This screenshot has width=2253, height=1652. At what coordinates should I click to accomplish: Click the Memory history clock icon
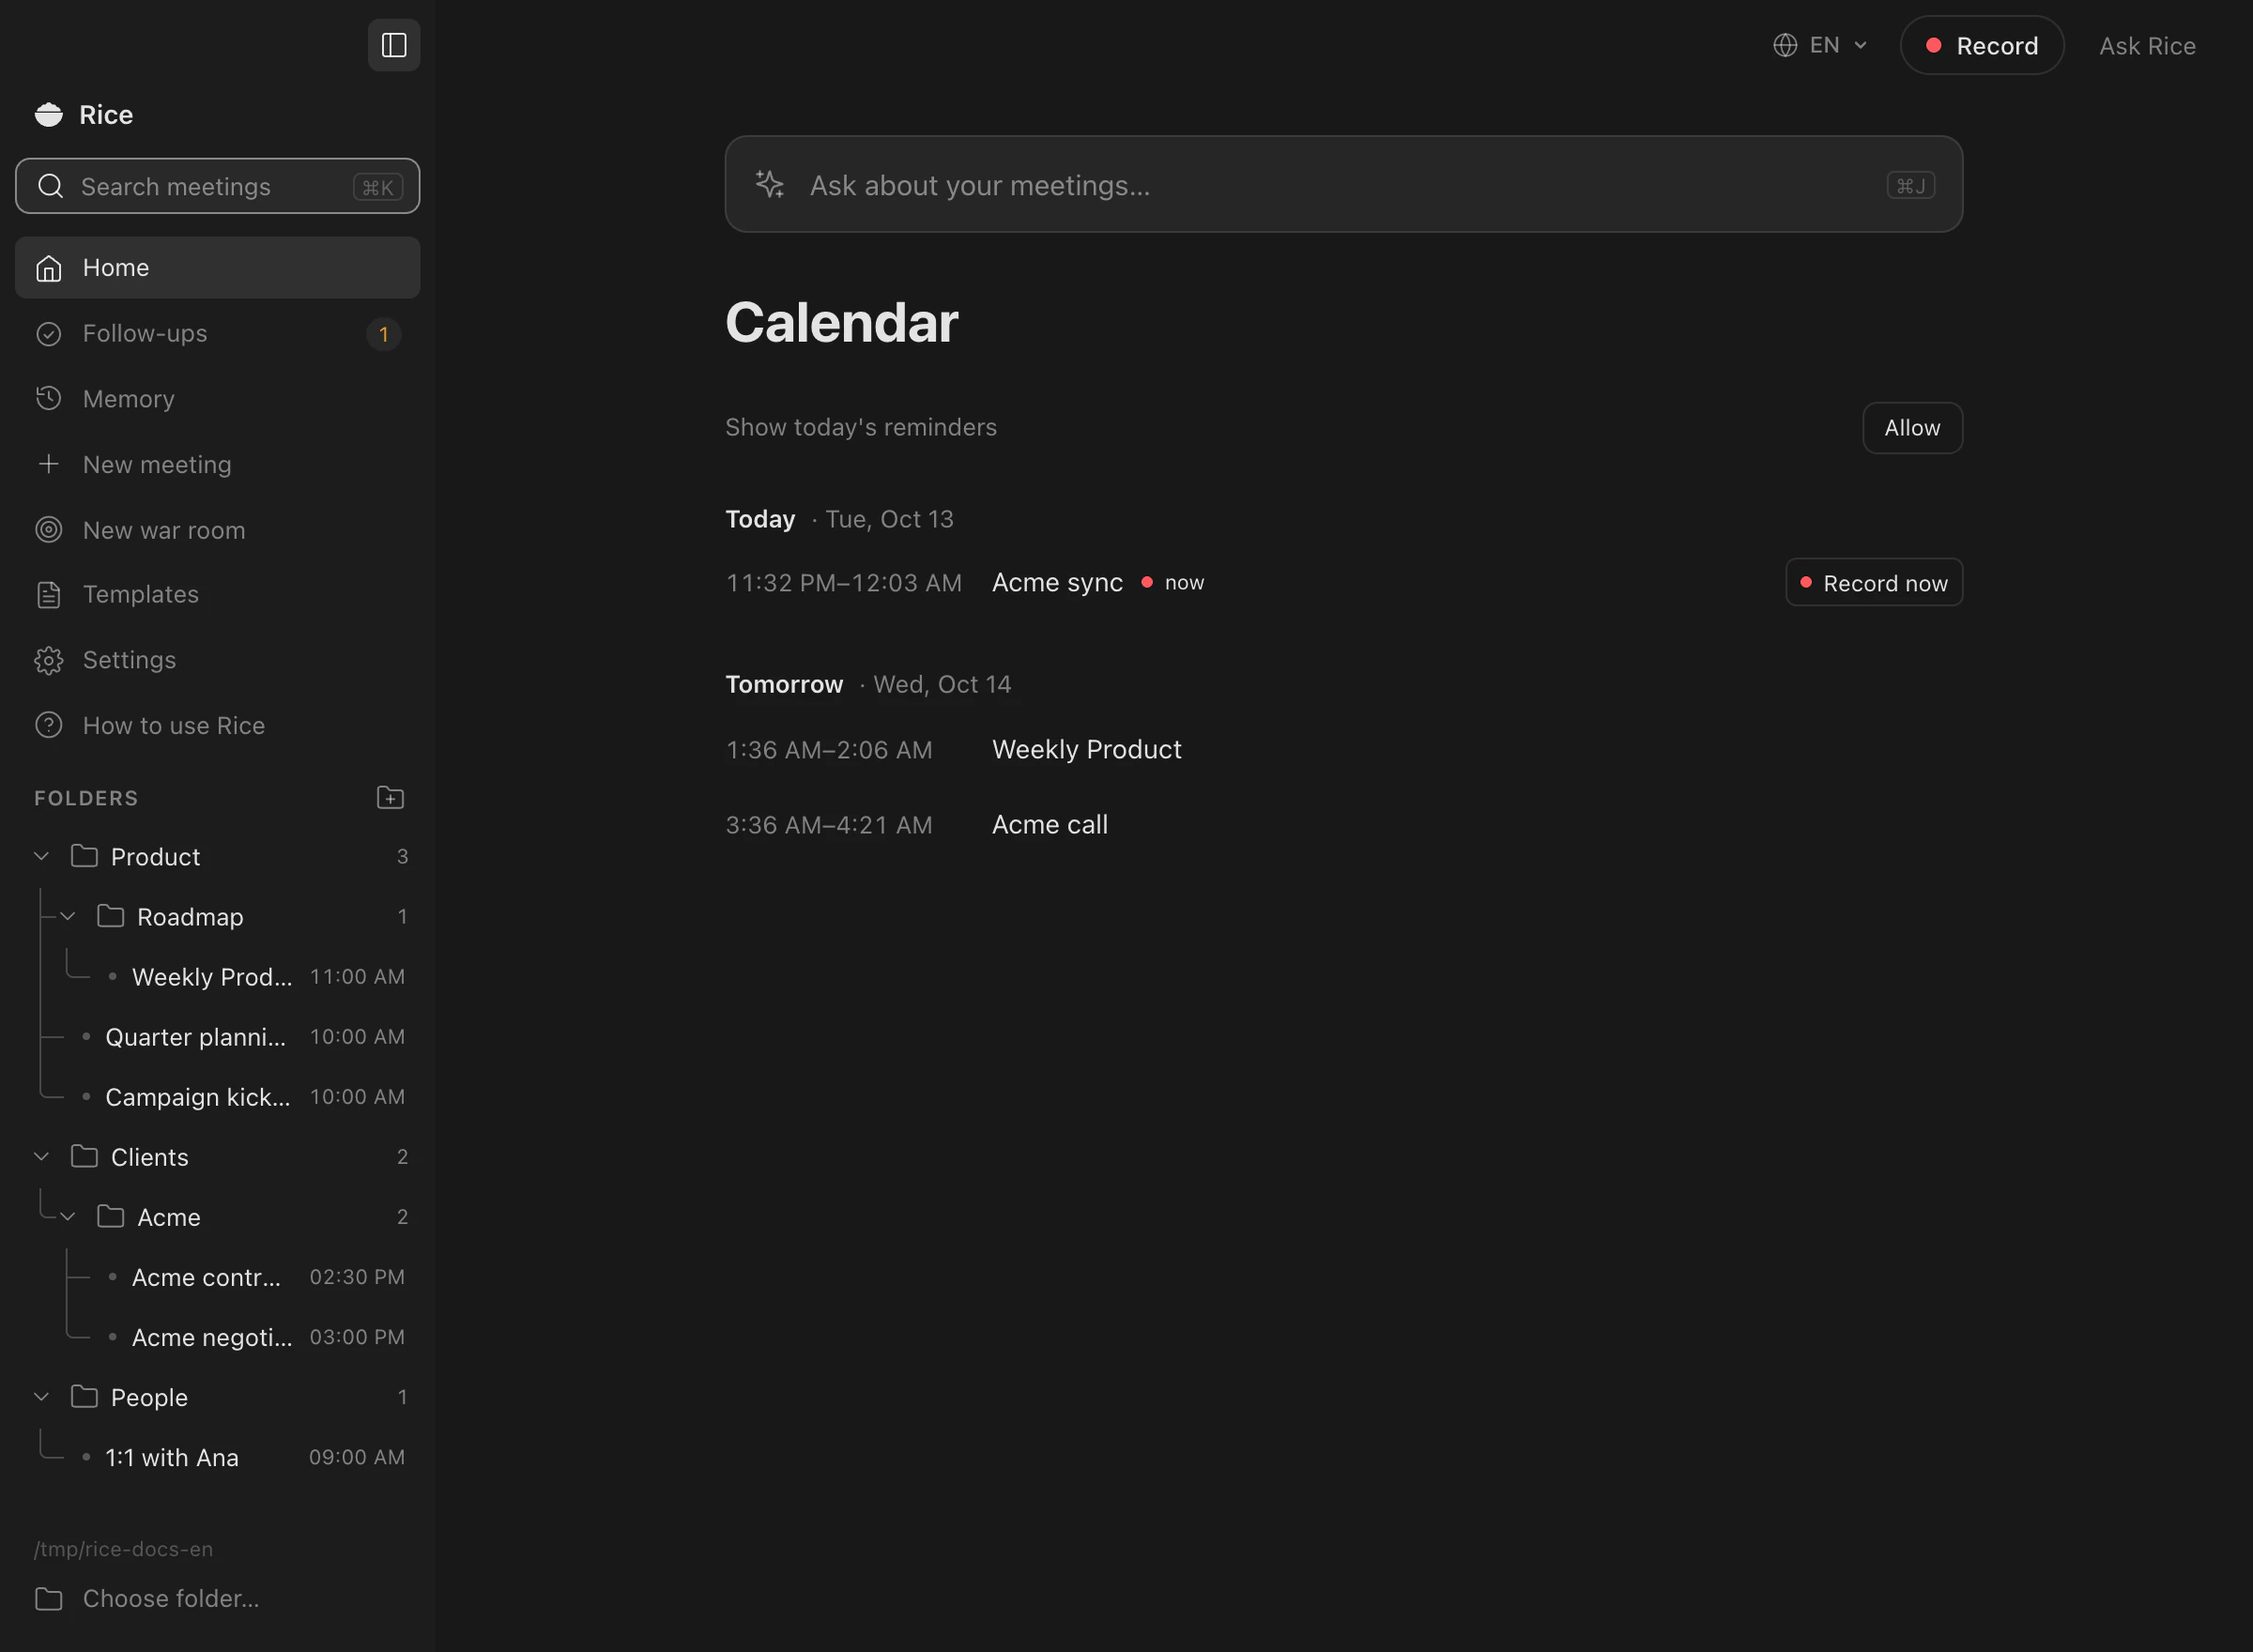point(49,399)
